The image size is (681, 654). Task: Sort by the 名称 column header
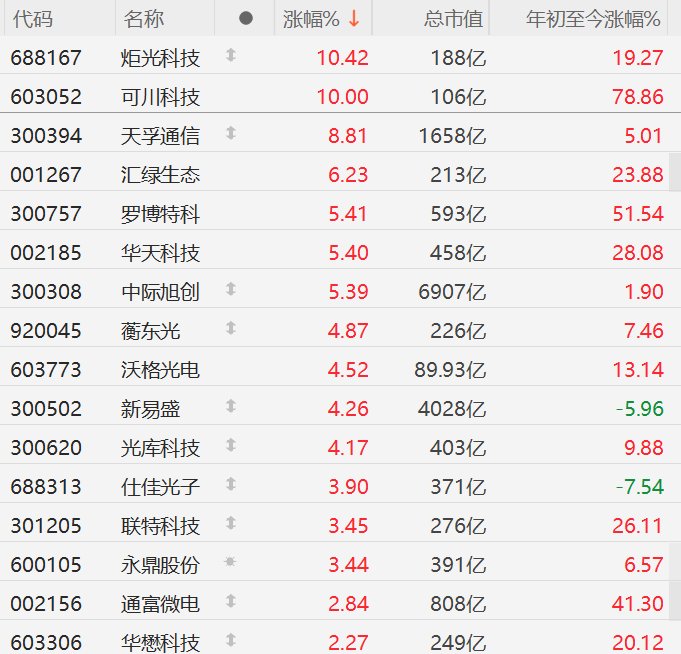click(143, 19)
